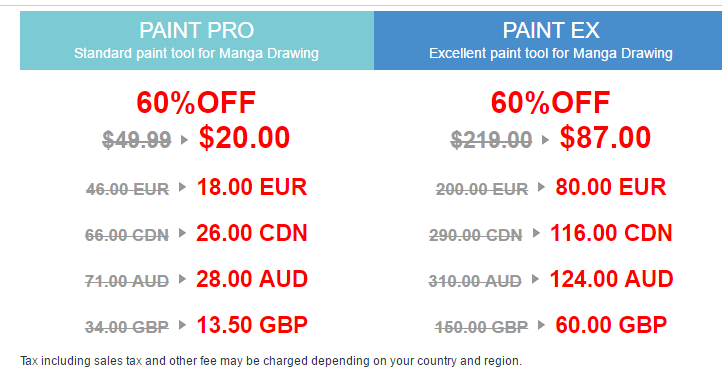Screen dimensions: 722x372
Task: Select the $87.00 PAINT EX price
Action: tap(605, 138)
